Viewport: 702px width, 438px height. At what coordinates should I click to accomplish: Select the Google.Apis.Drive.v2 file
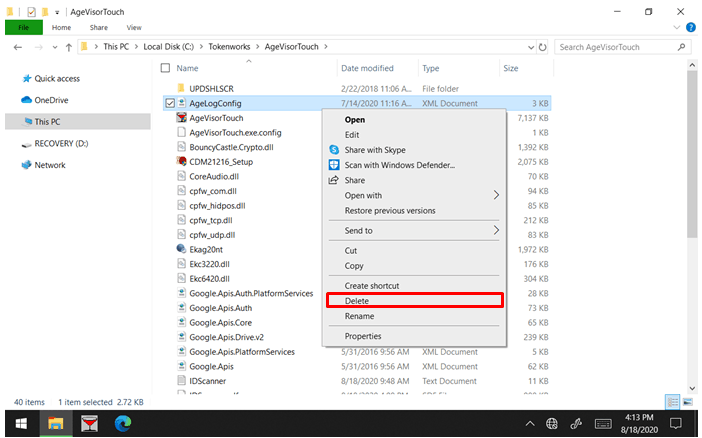tap(226, 337)
